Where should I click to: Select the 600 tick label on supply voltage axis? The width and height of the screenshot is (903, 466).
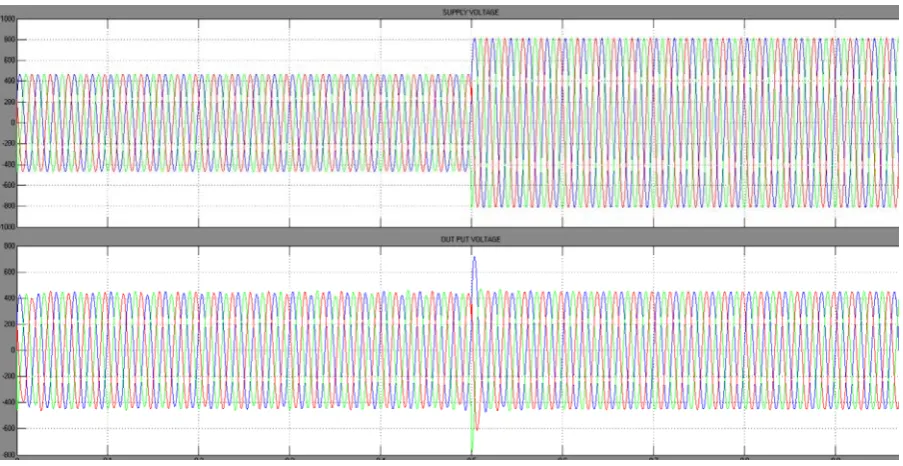click(9, 60)
